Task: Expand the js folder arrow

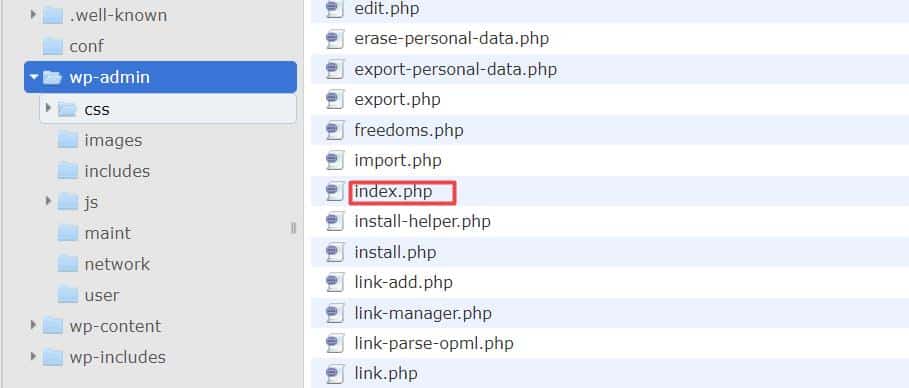Action: point(49,201)
